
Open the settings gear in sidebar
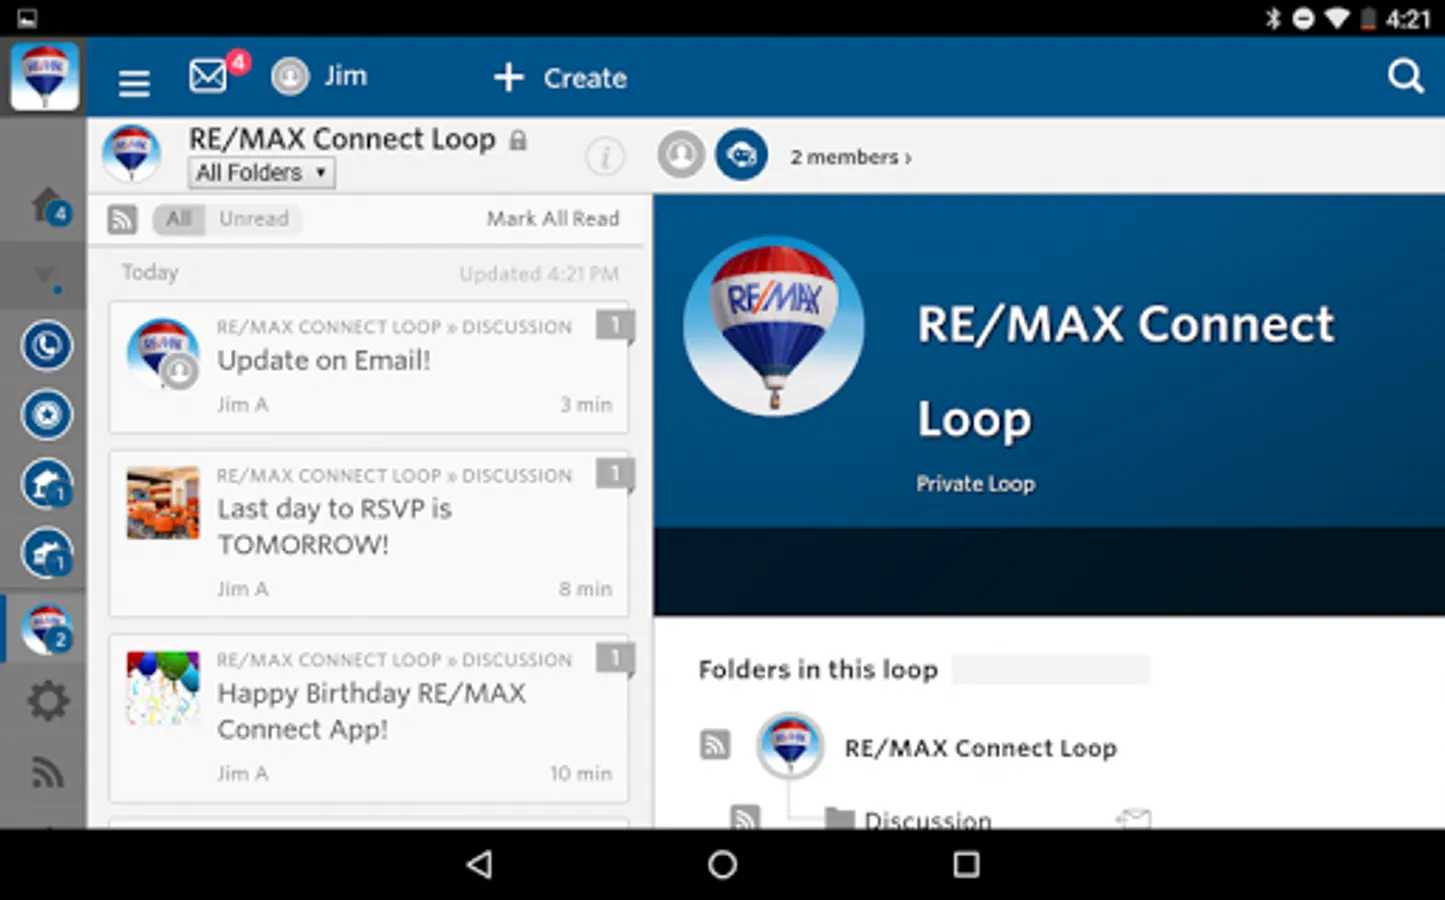47,701
